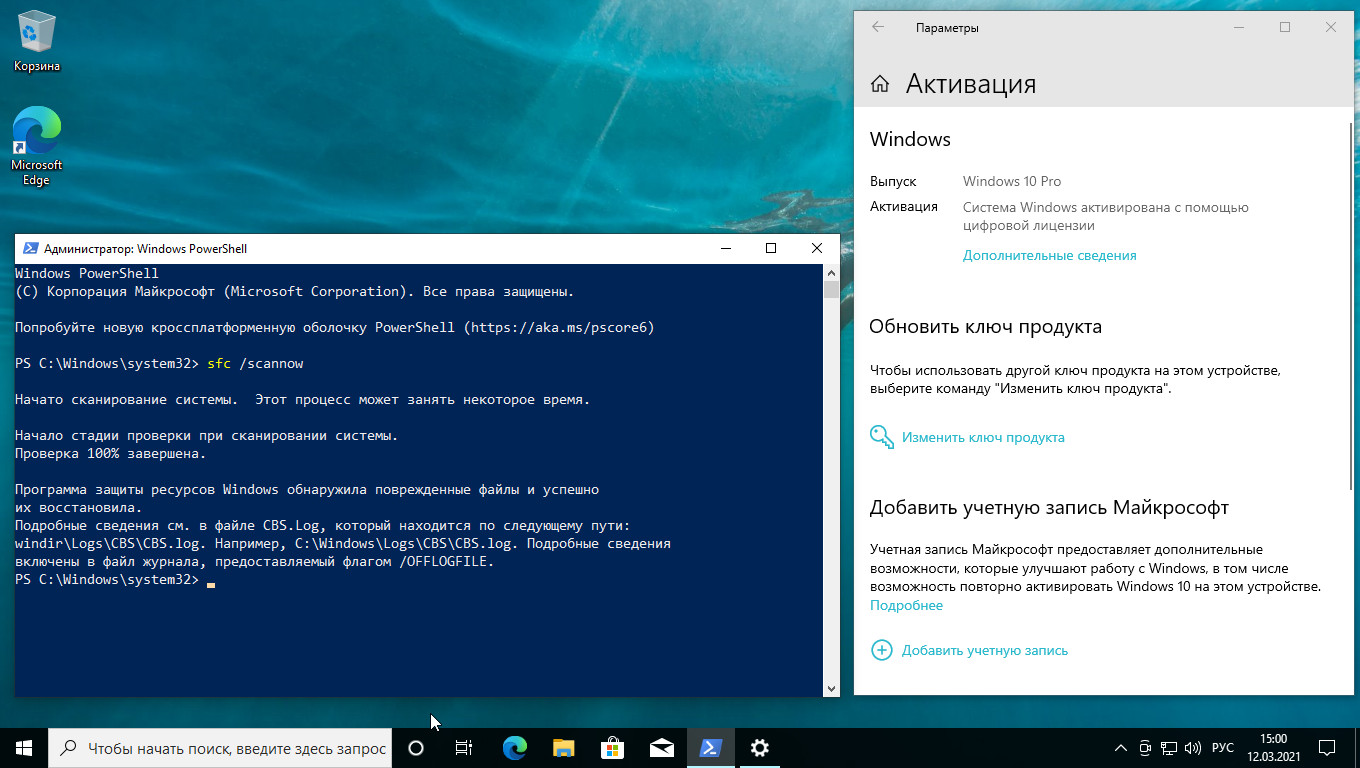Switch to PowerShell via its taskbar icon
The height and width of the screenshot is (768, 1360).
(x=711, y=748)
